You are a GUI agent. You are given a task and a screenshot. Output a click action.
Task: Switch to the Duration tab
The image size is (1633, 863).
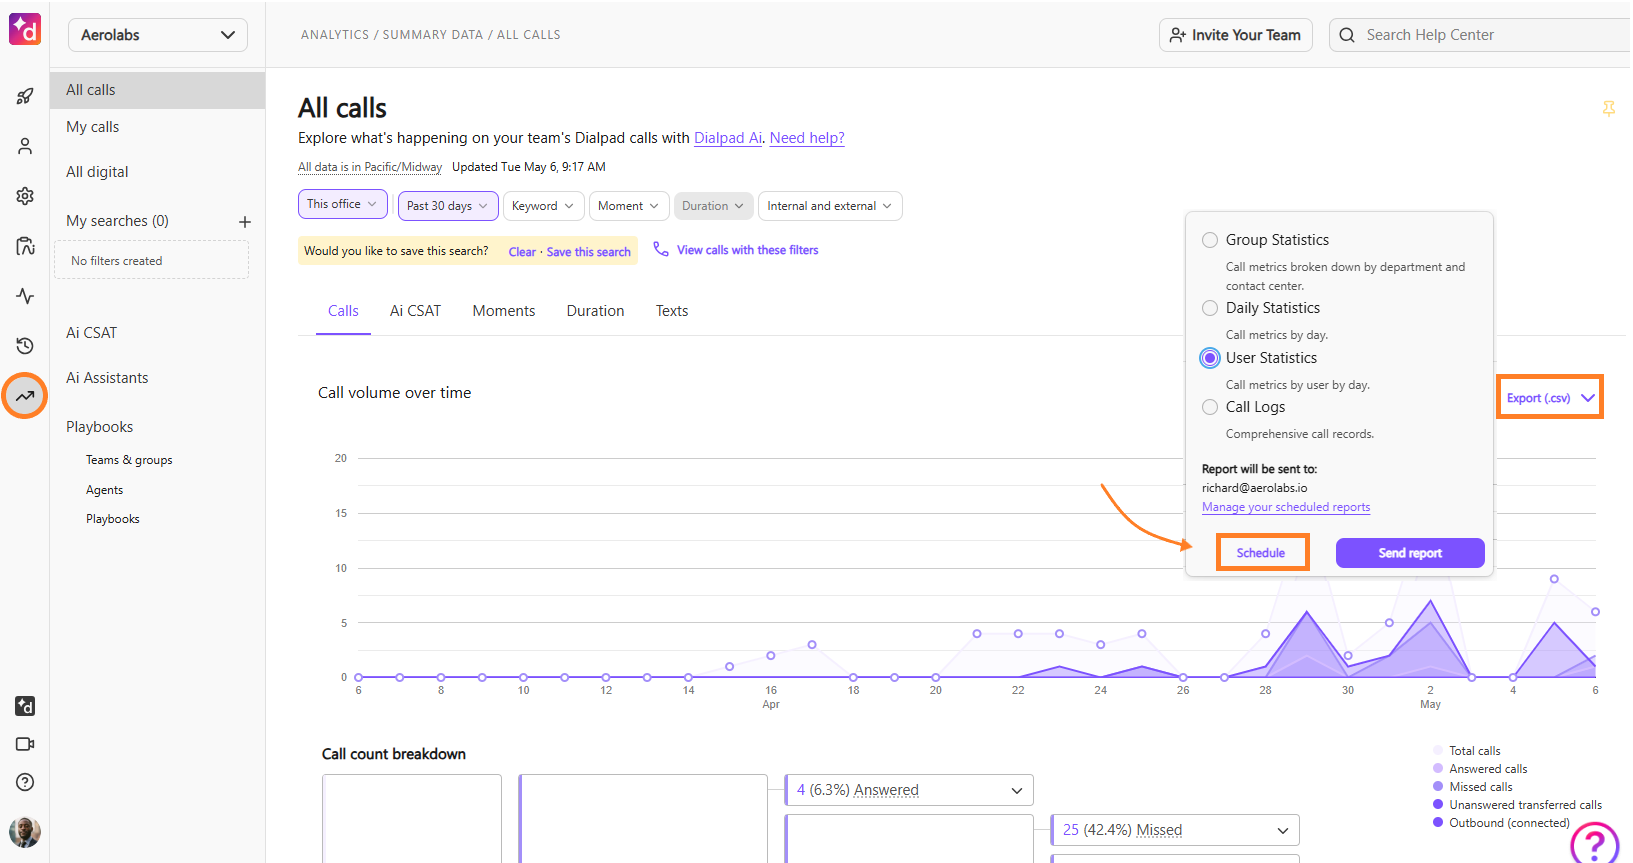point(595,311)
